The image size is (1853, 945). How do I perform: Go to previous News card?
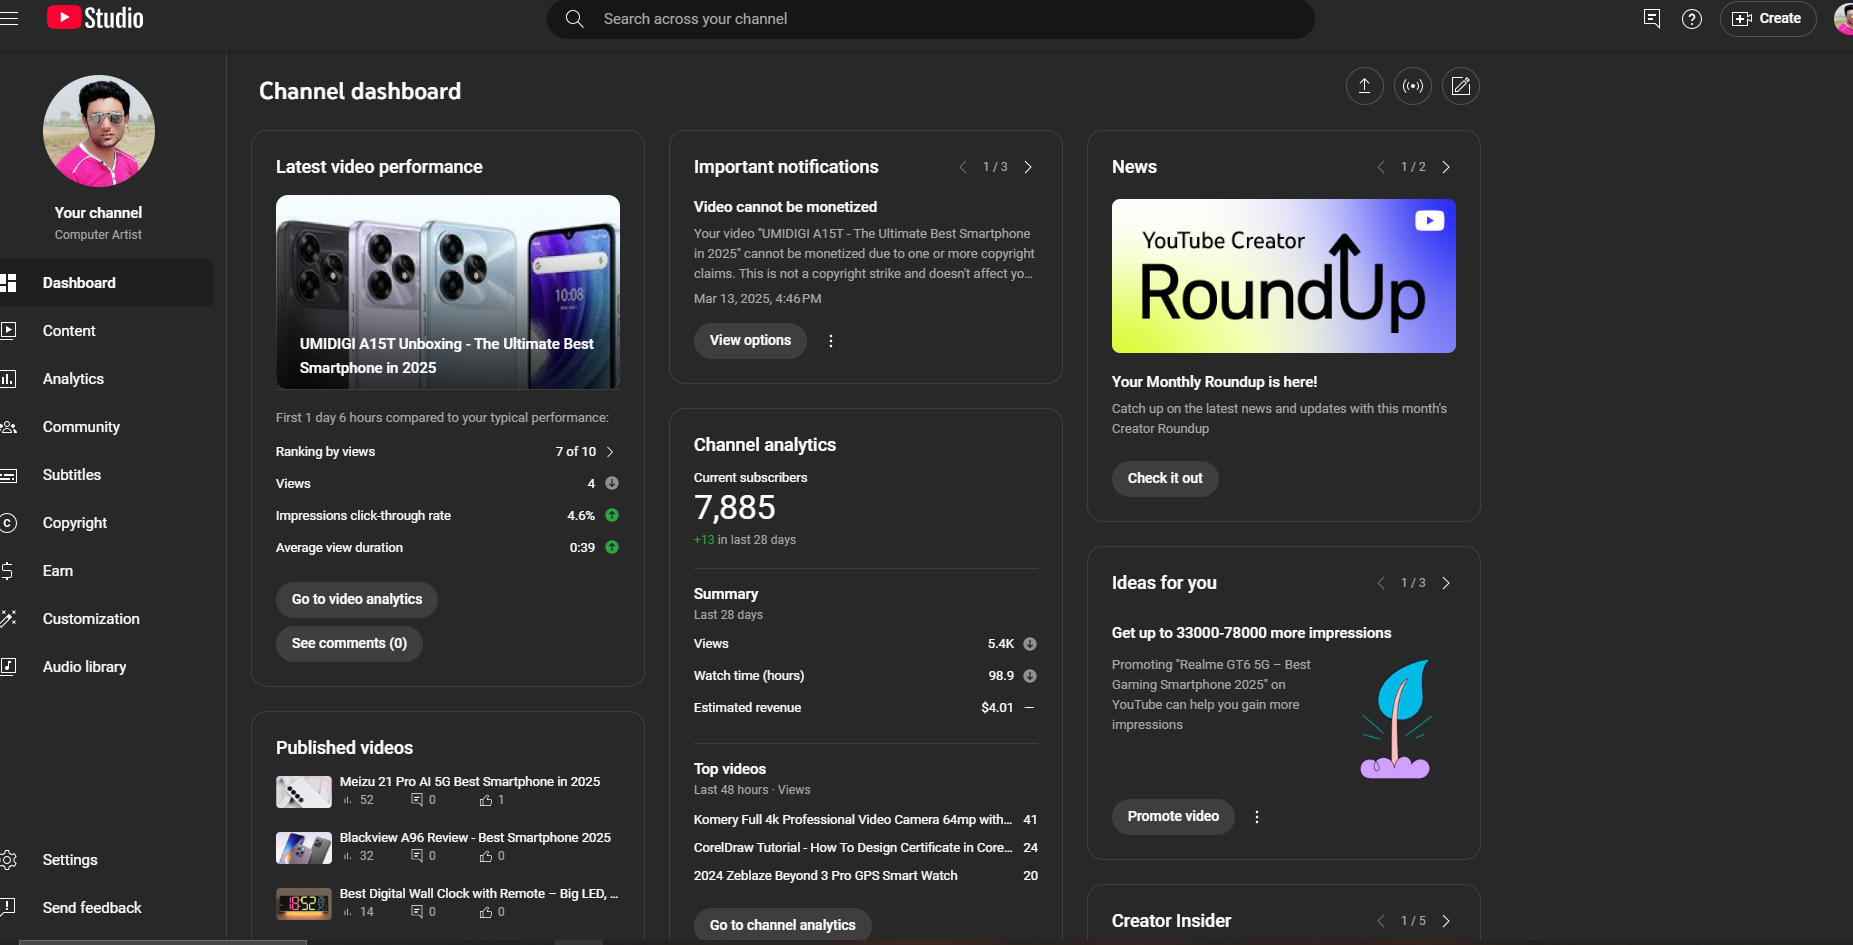click(1381, 167)
